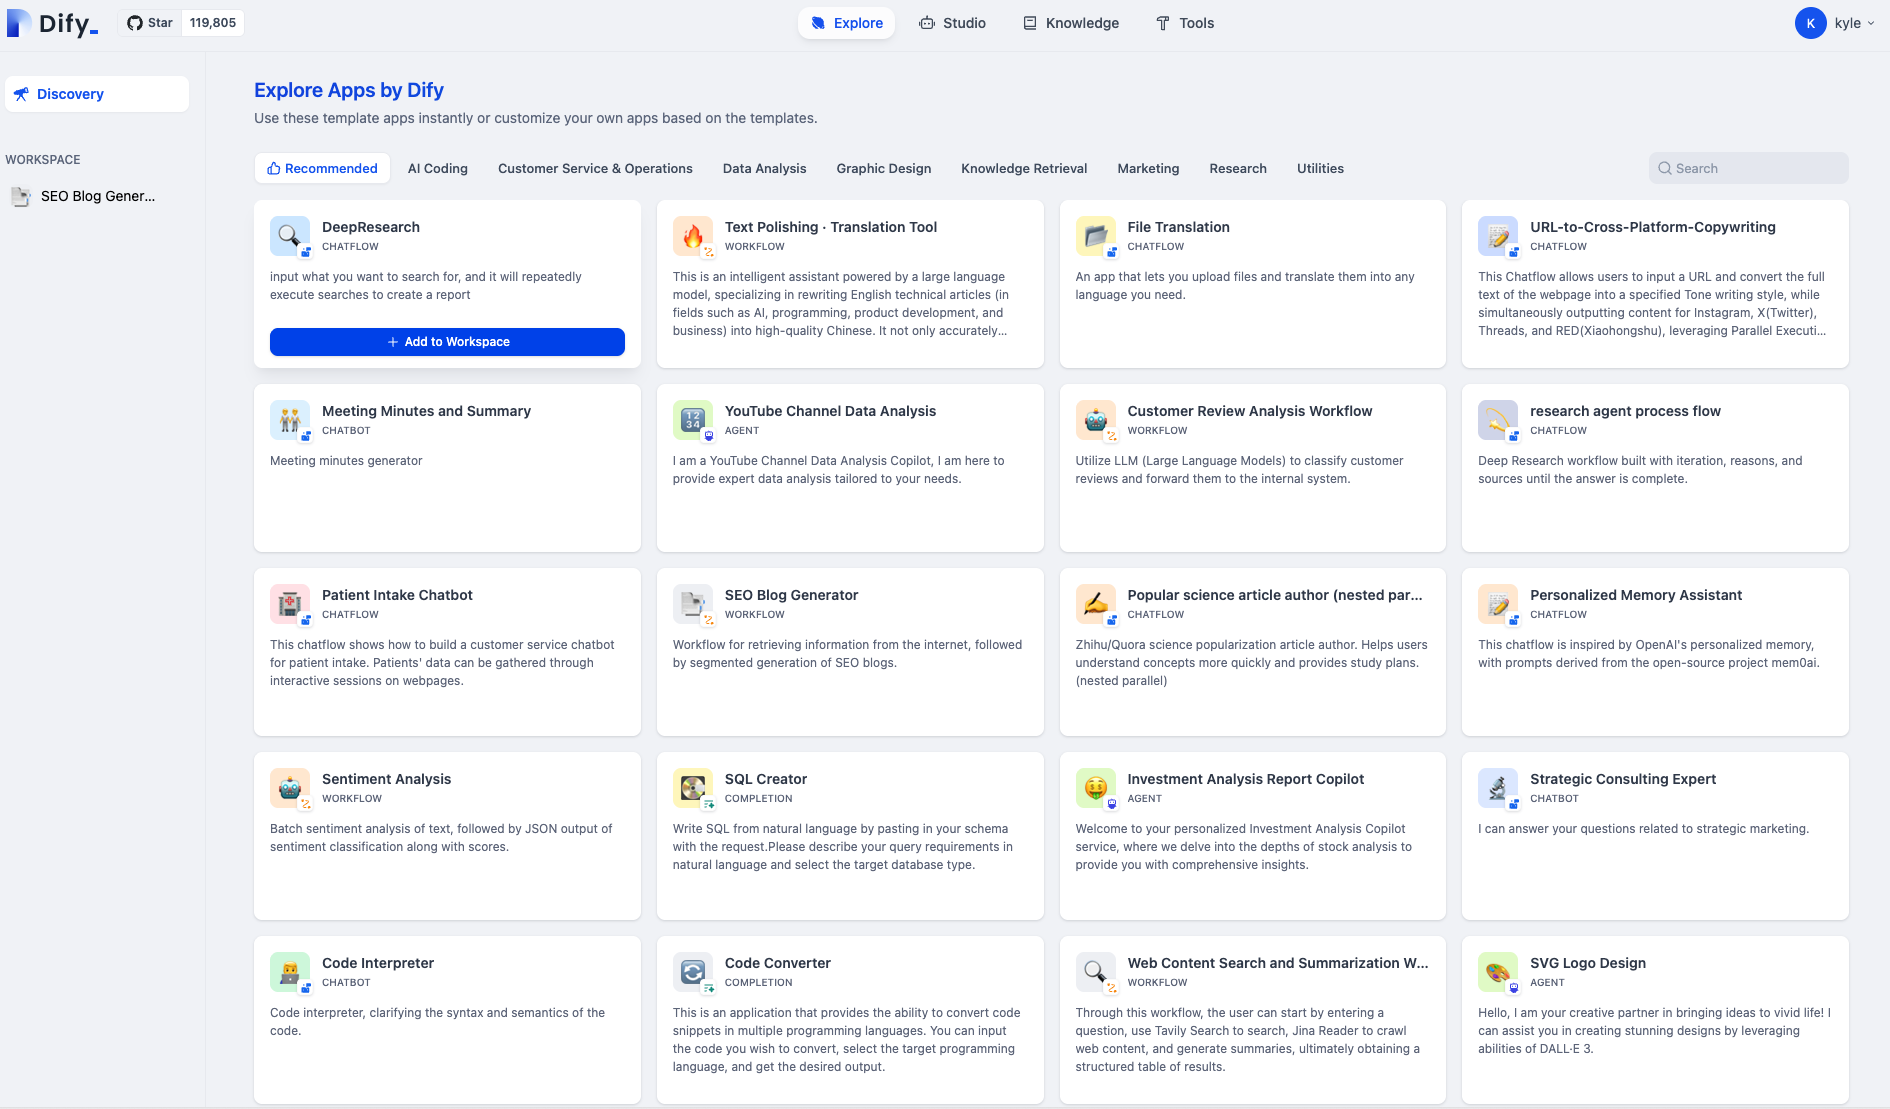Click the SVG Logo Design palette icon
Image resolution: width=1890 pixels, height=1109 pixels.
coord(1498,972)
